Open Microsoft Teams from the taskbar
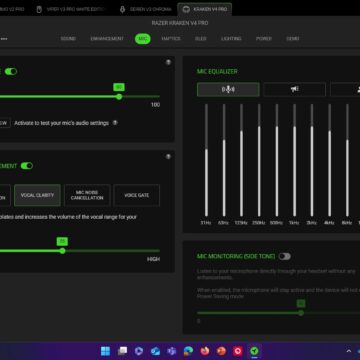Viewport: 360px width, 360px height. pyautogui.click(x=172, y=351)
